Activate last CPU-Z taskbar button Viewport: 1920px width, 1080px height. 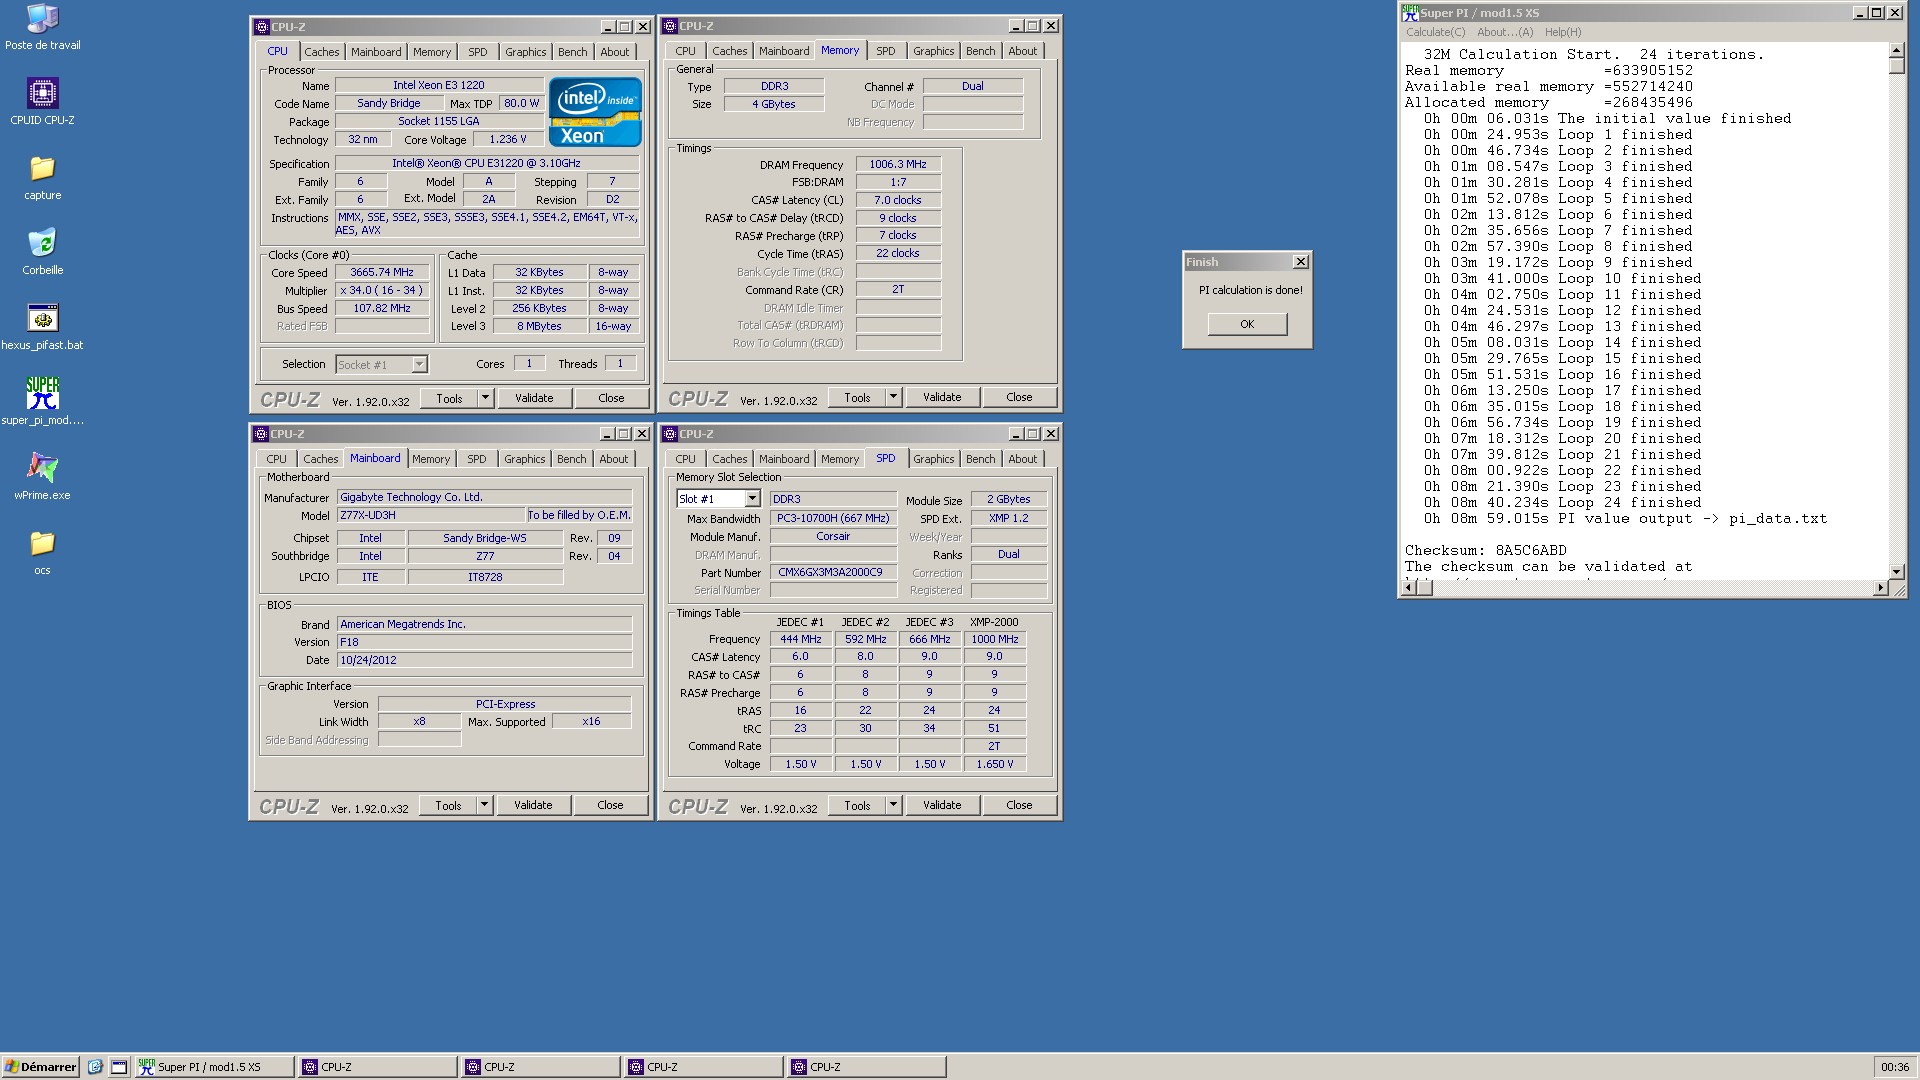pos(866,1067)
